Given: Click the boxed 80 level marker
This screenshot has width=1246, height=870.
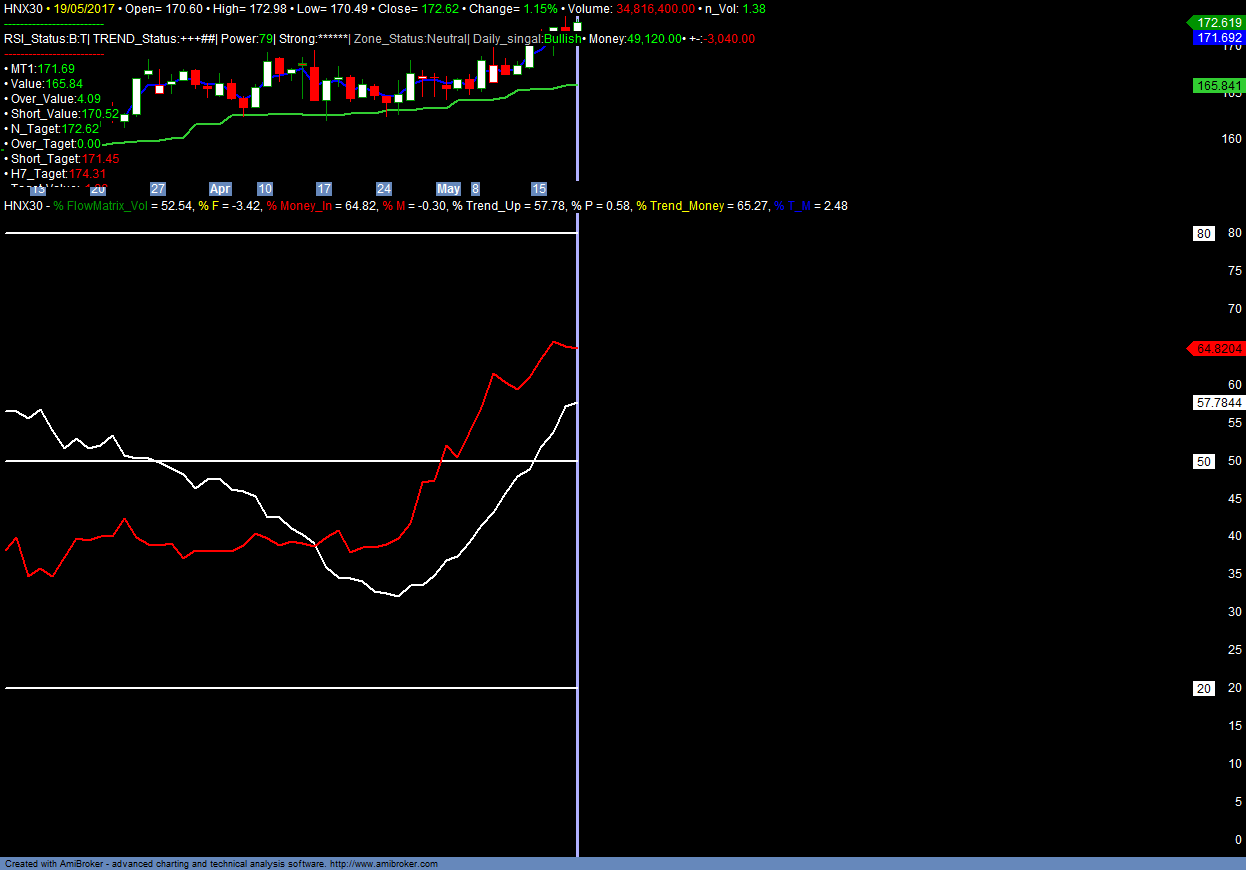Looking at the screenshot, I should (1204, 233).
